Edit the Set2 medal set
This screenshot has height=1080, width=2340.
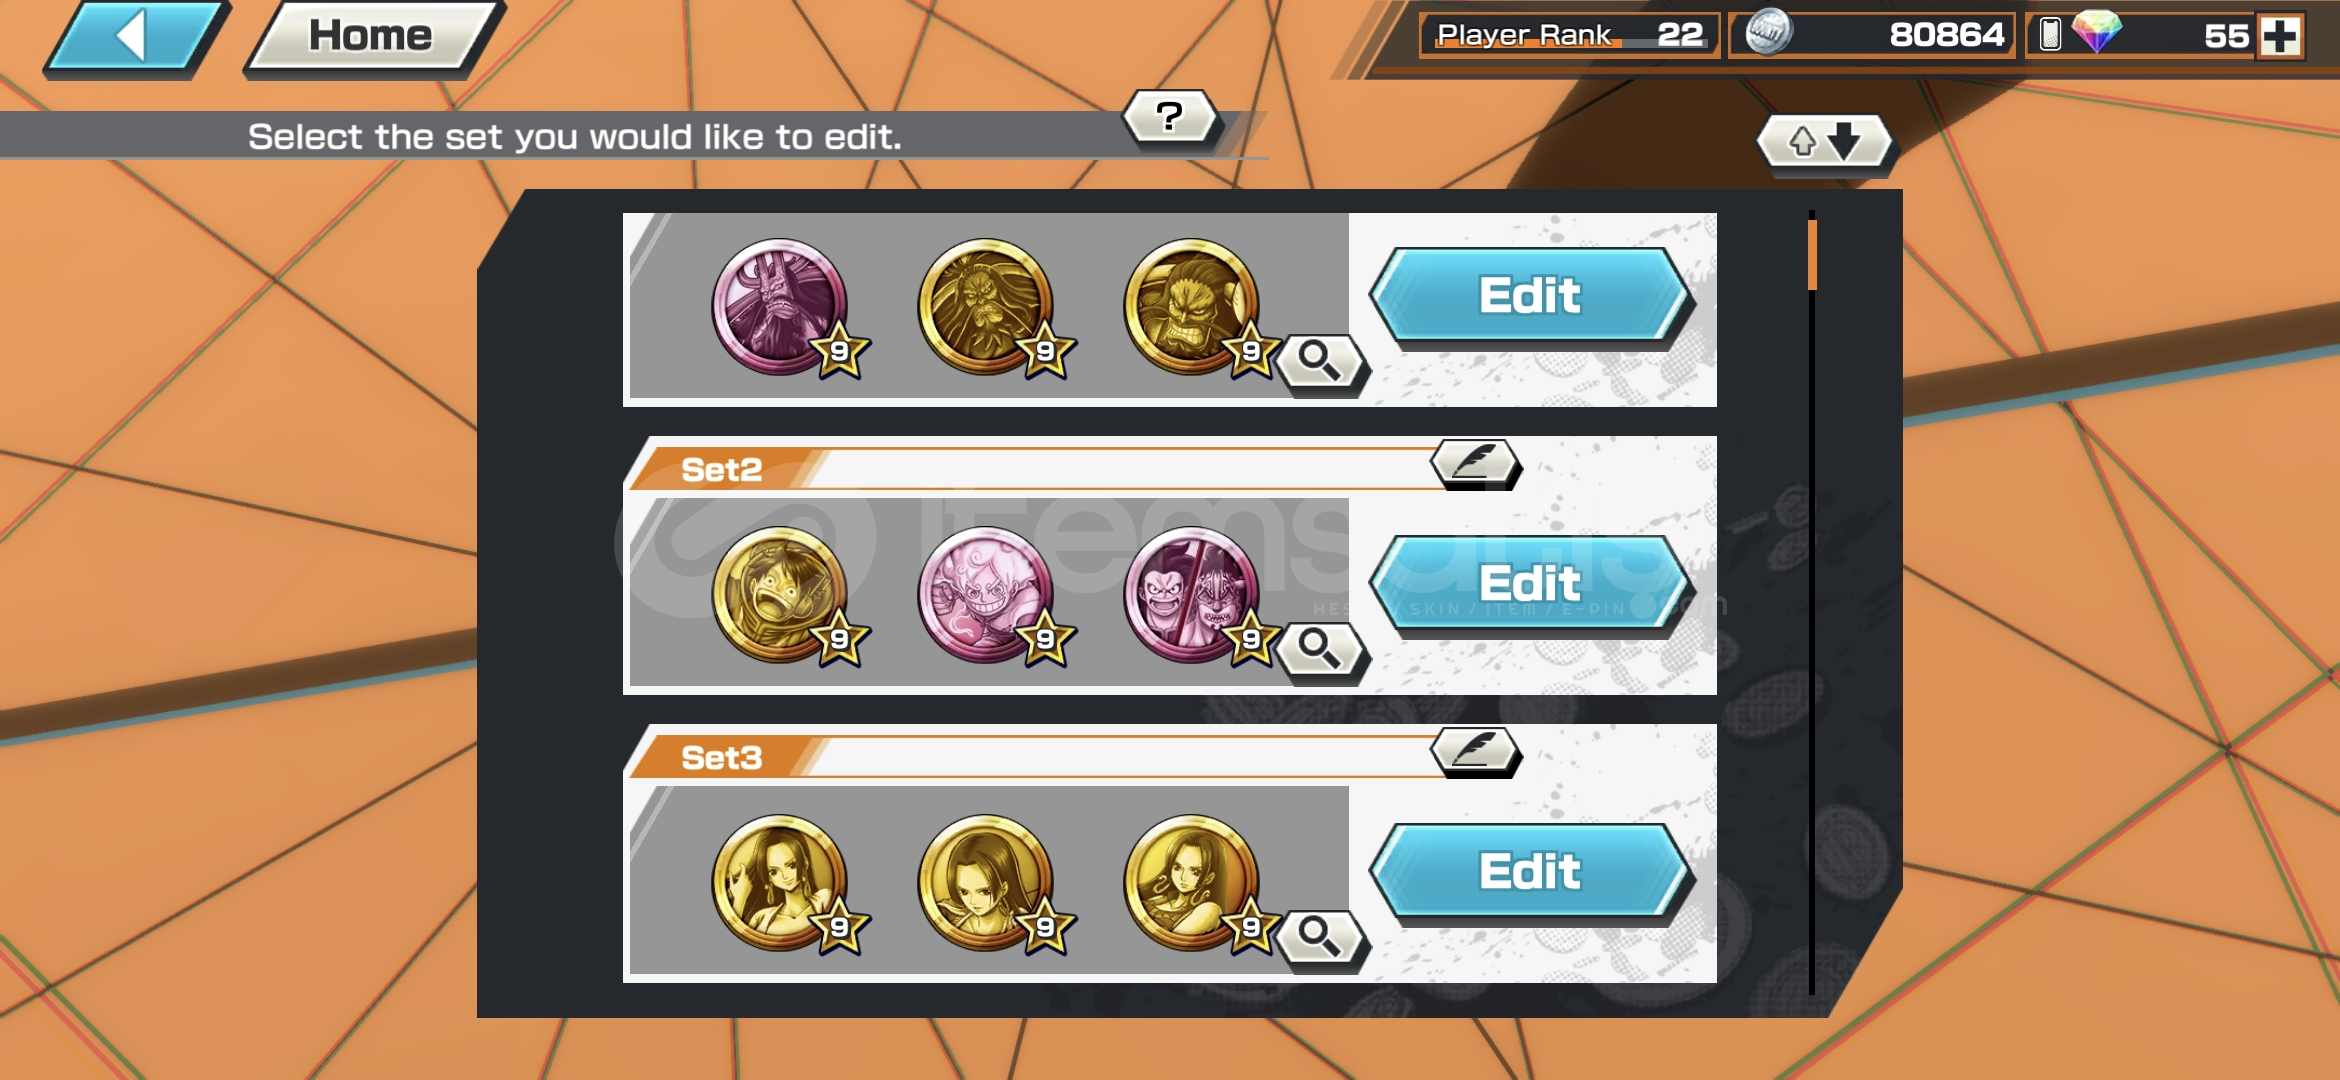tap(1530, 584)
